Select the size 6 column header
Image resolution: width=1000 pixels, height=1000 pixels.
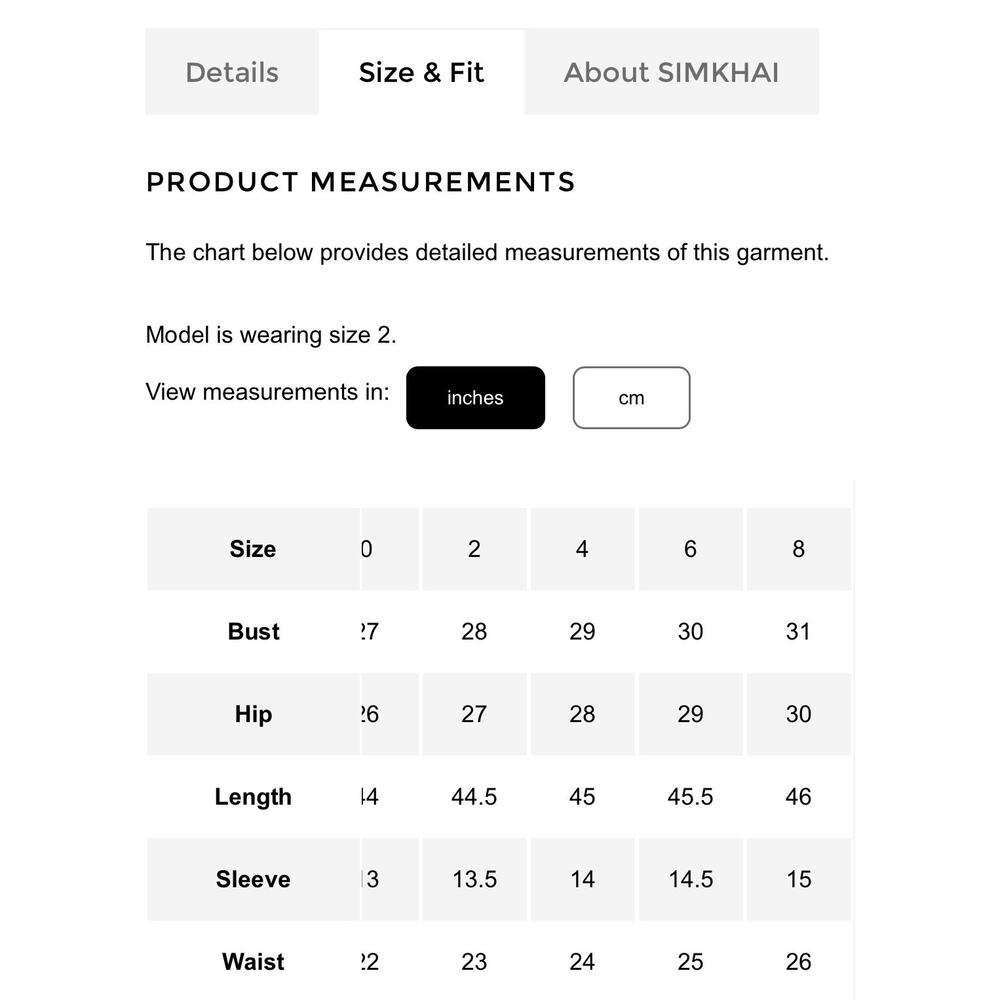click(690, 549)
